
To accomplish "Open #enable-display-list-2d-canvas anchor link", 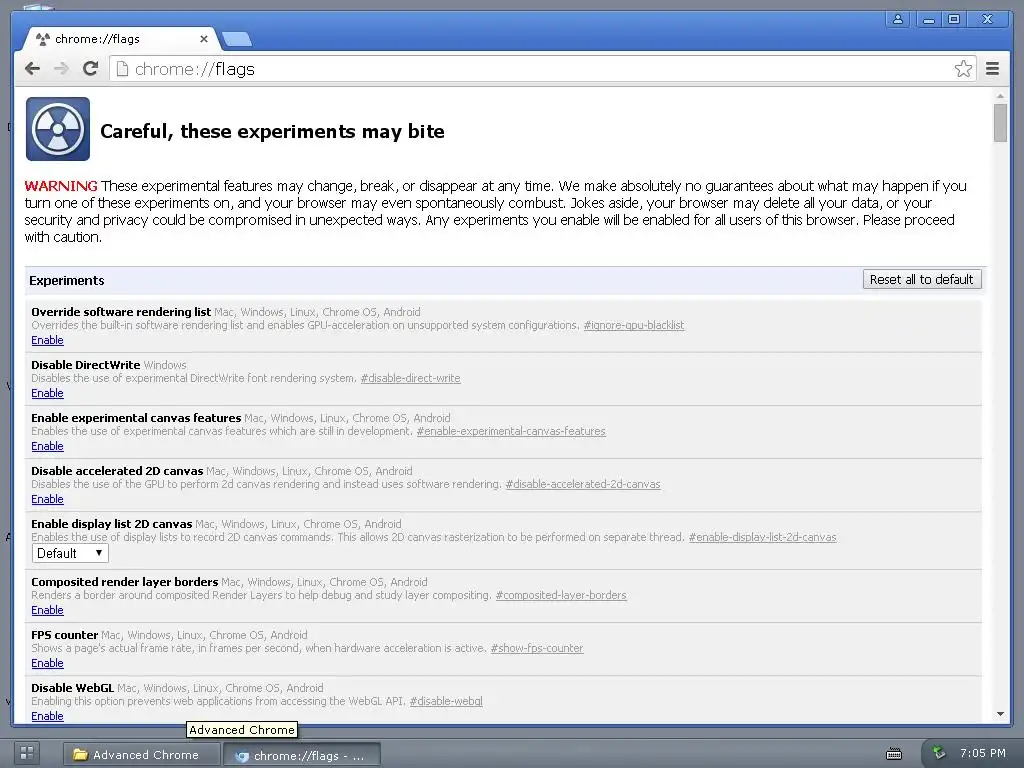I will click(762, 537).
